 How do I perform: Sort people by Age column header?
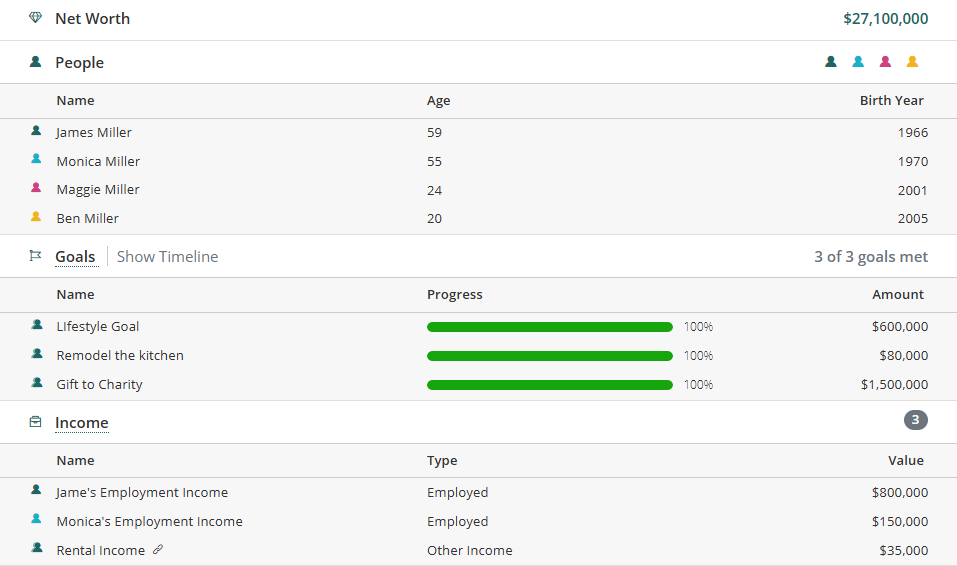point(438,100)
